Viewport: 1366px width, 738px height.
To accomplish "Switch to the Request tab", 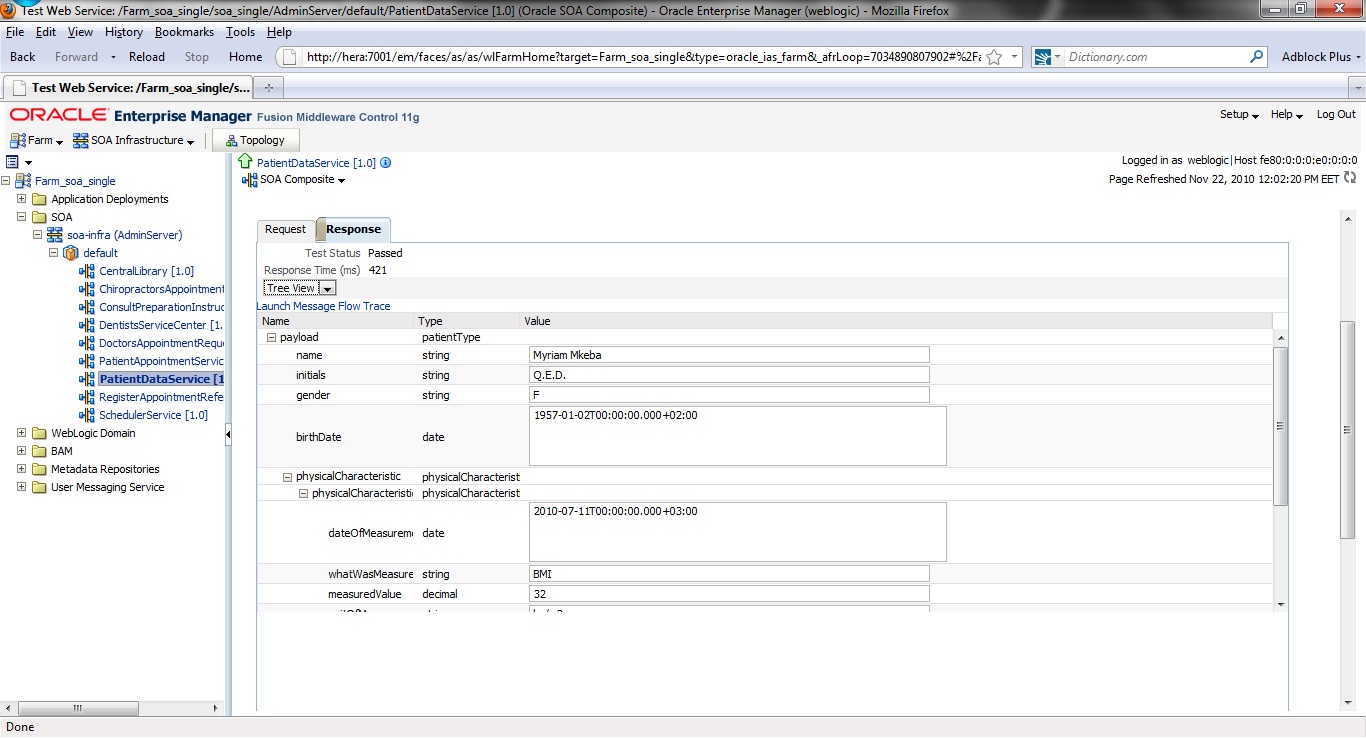I will pos(285,229).
